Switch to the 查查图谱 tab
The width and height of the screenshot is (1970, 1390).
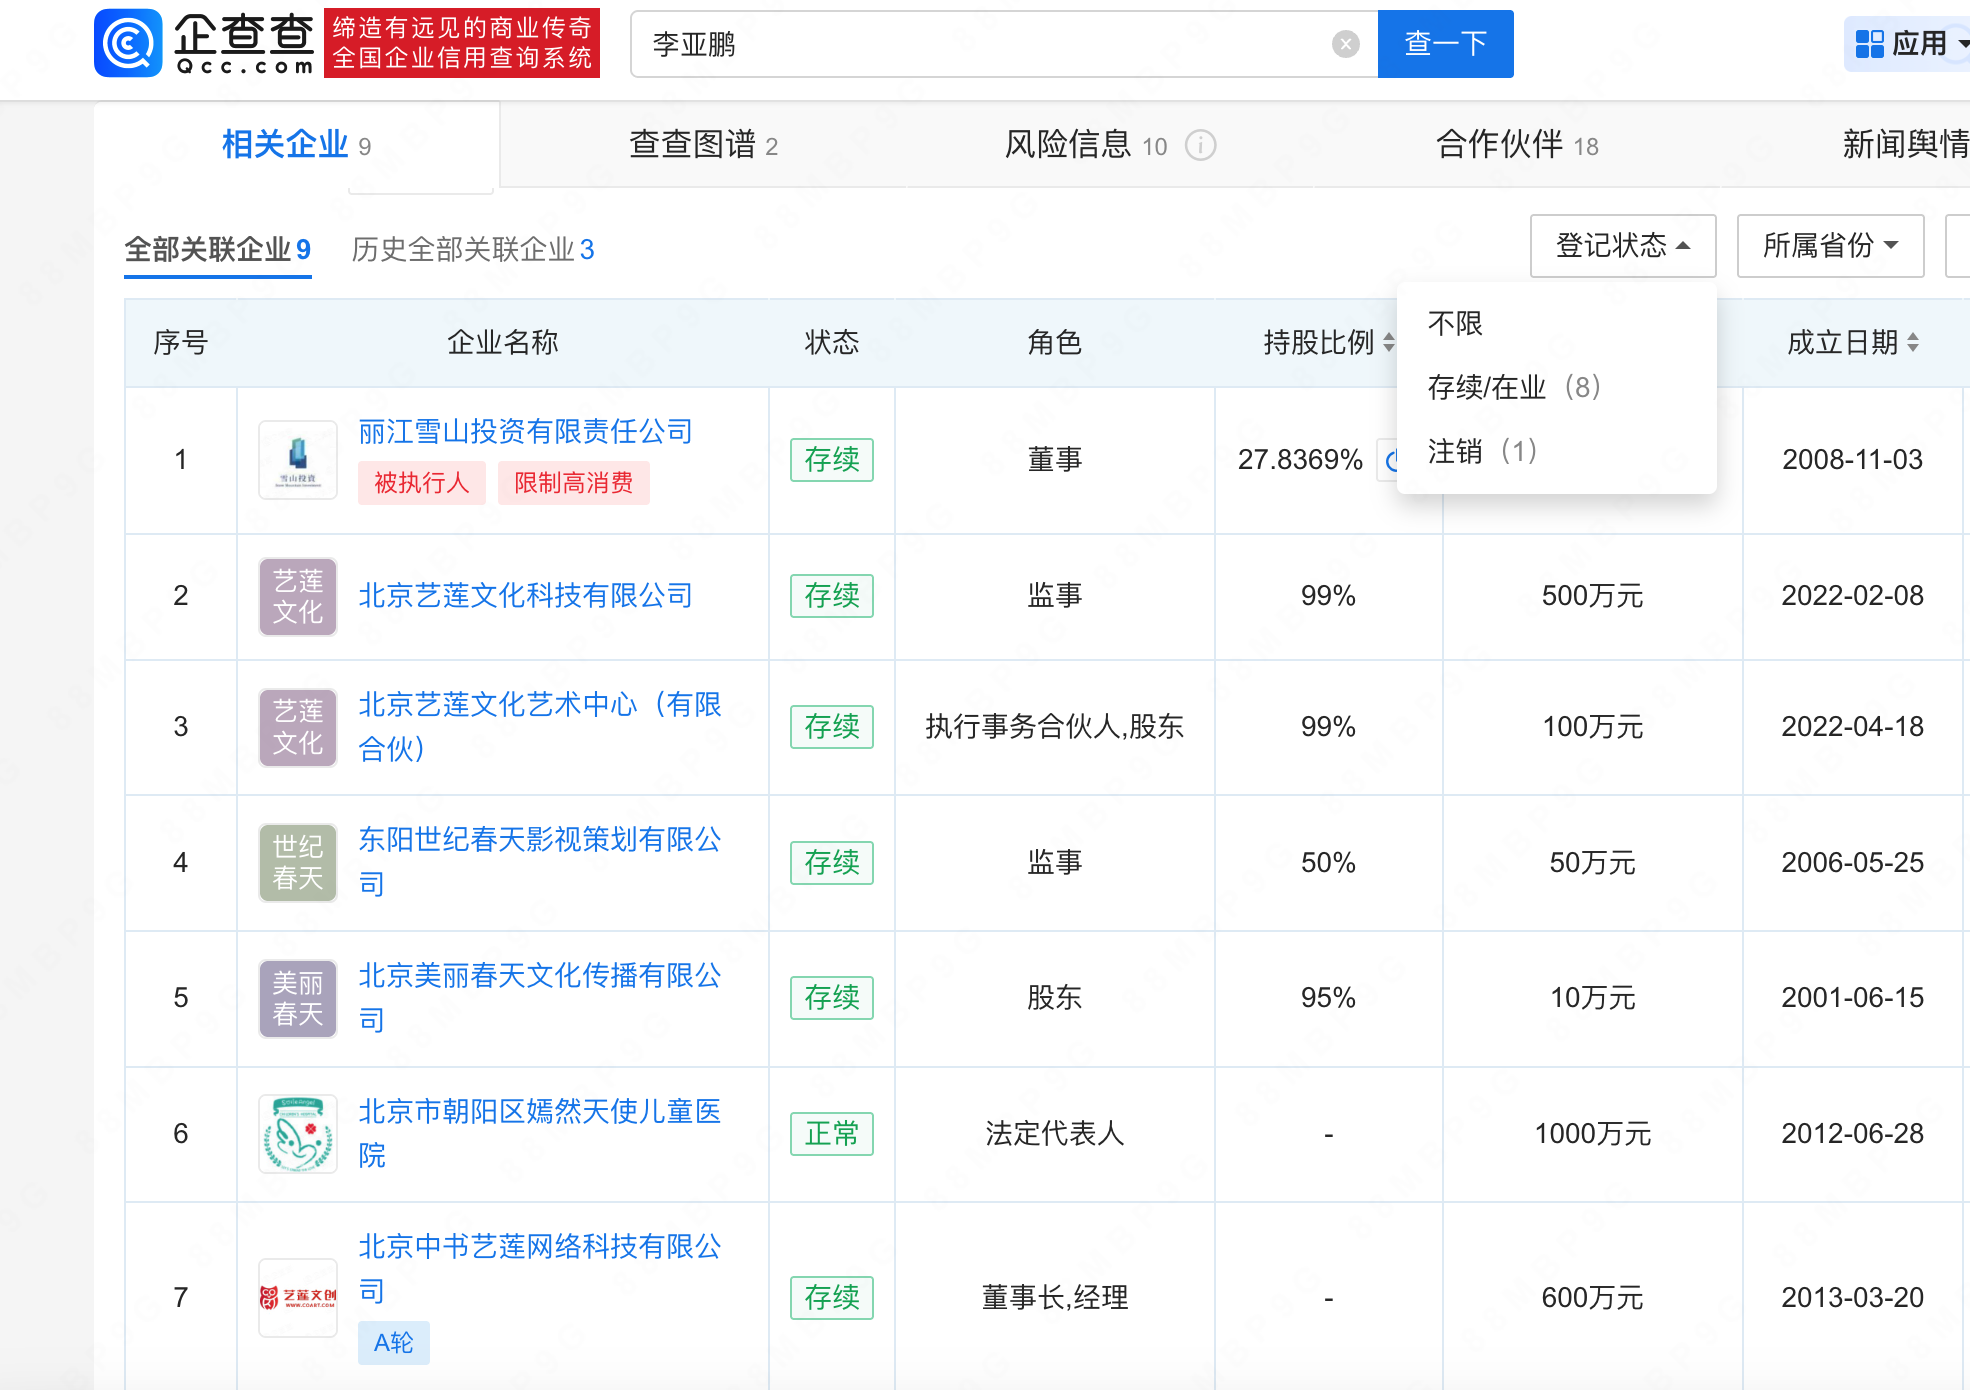[x=703, y=146]
